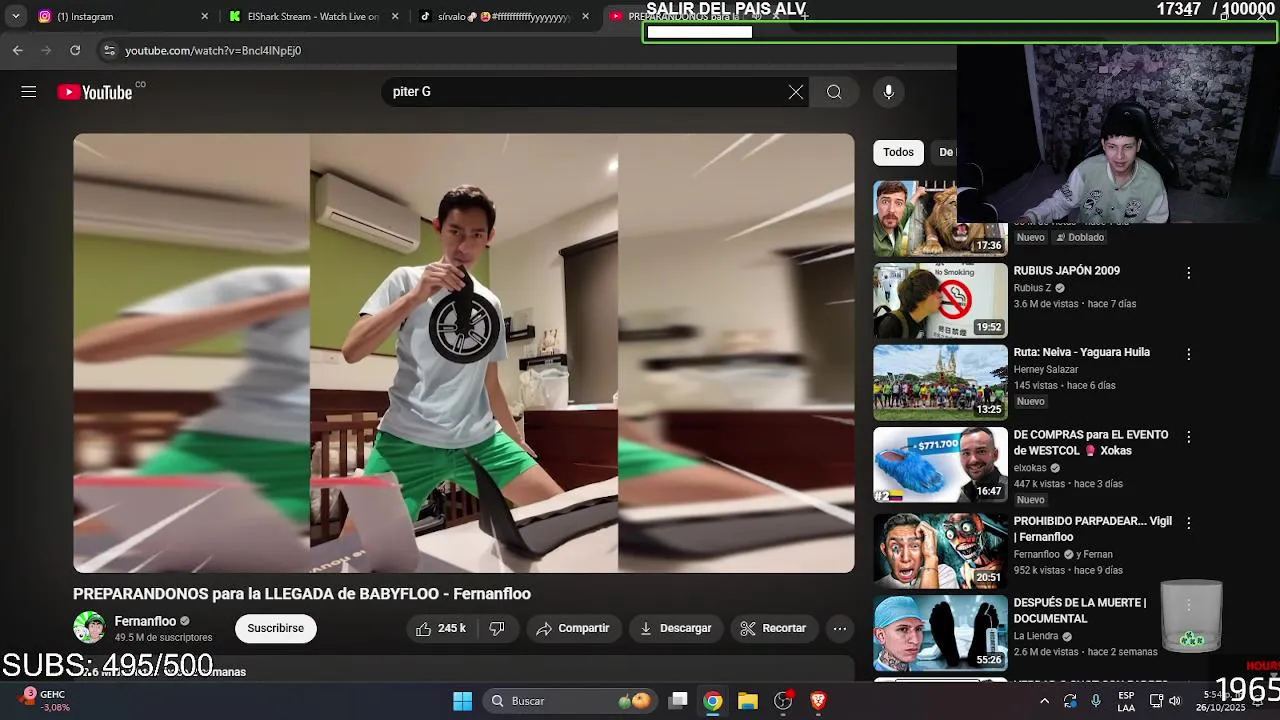Open the tab search dropdown in Chrome
Screen dimensions: 1280x720
pos(15,16)
